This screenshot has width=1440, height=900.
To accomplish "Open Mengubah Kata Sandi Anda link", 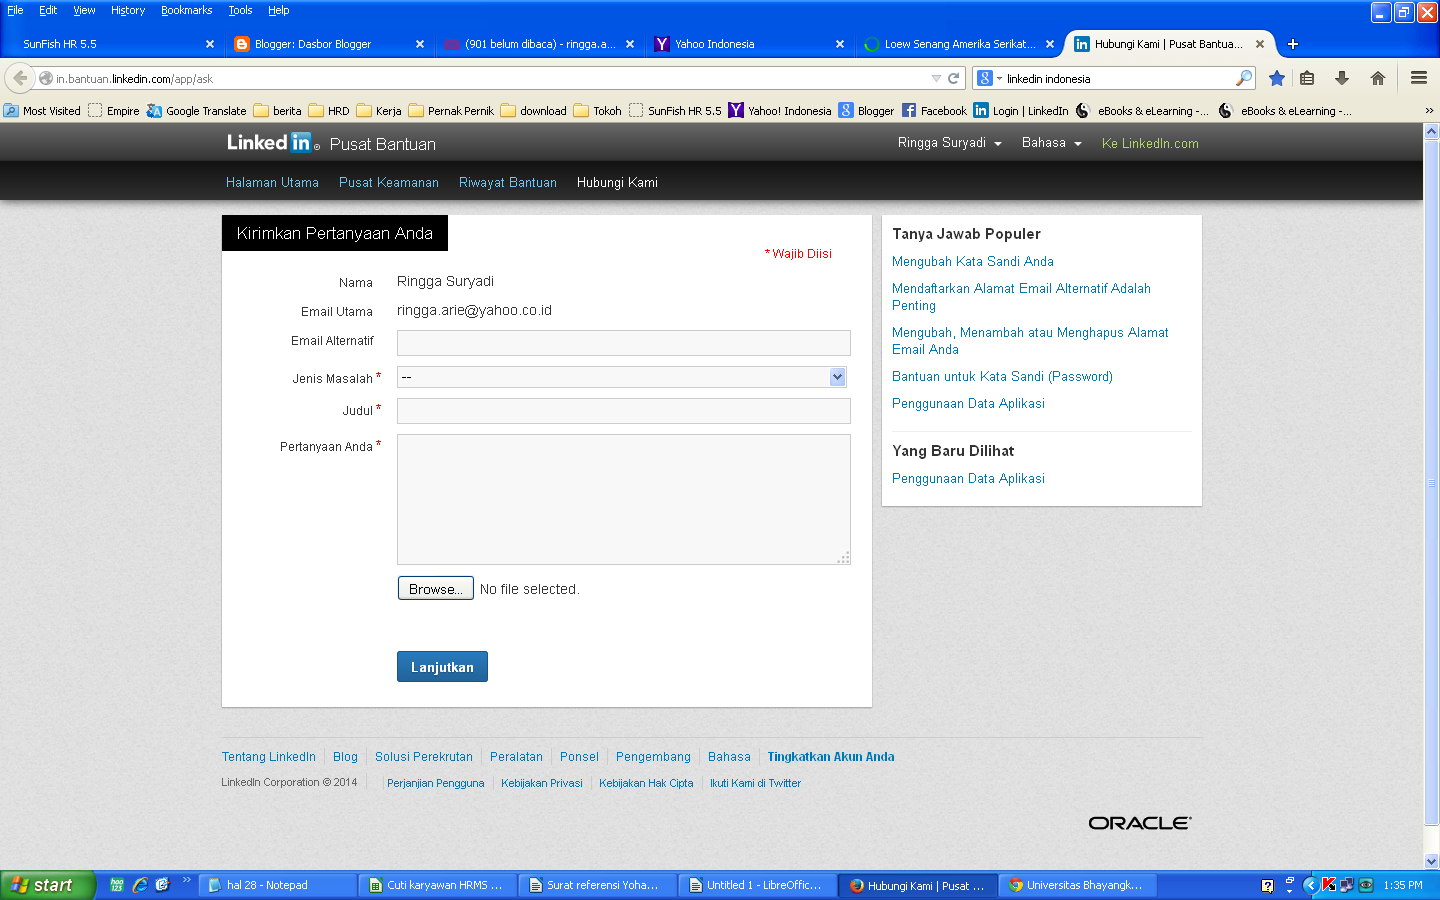I will [973, 261].
